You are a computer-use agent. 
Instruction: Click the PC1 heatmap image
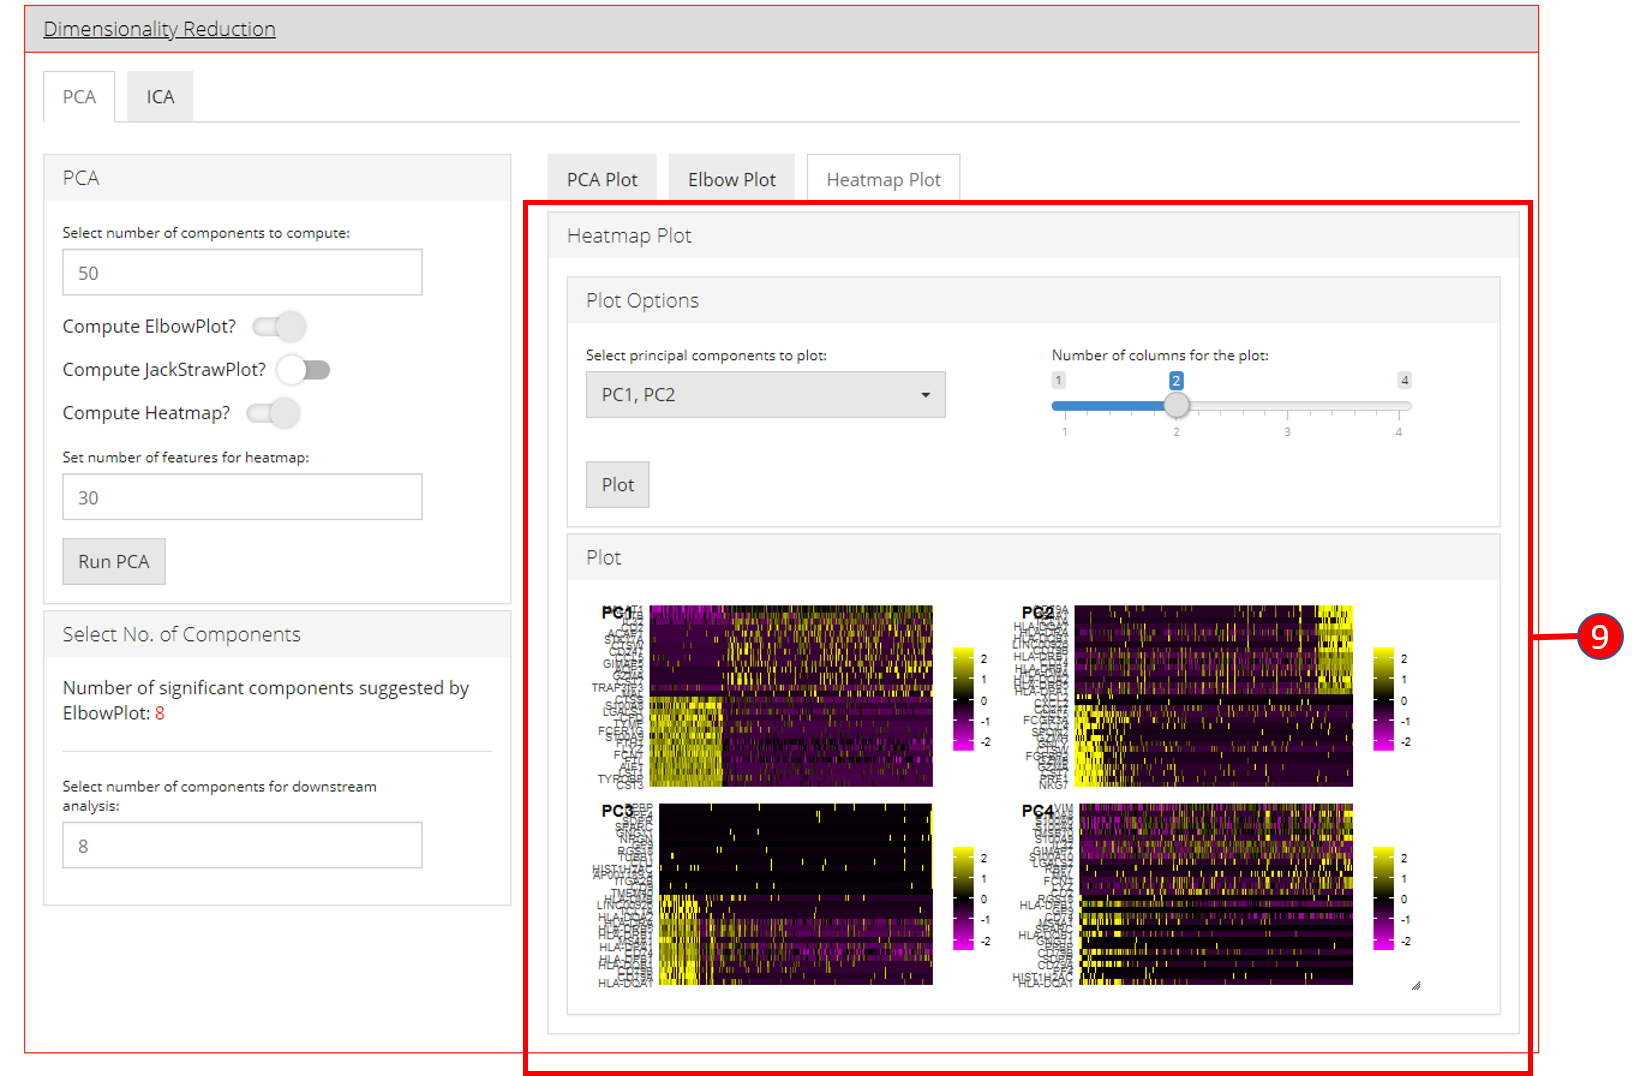790,696
